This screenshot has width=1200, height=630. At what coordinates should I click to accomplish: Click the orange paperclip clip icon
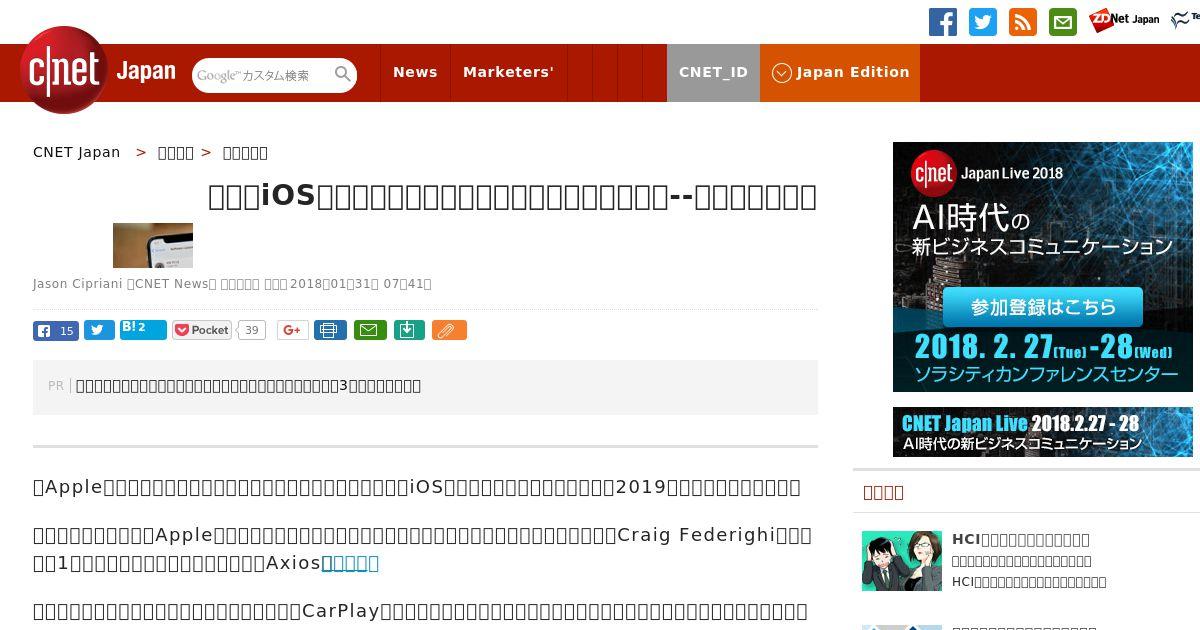pos(449,330)
